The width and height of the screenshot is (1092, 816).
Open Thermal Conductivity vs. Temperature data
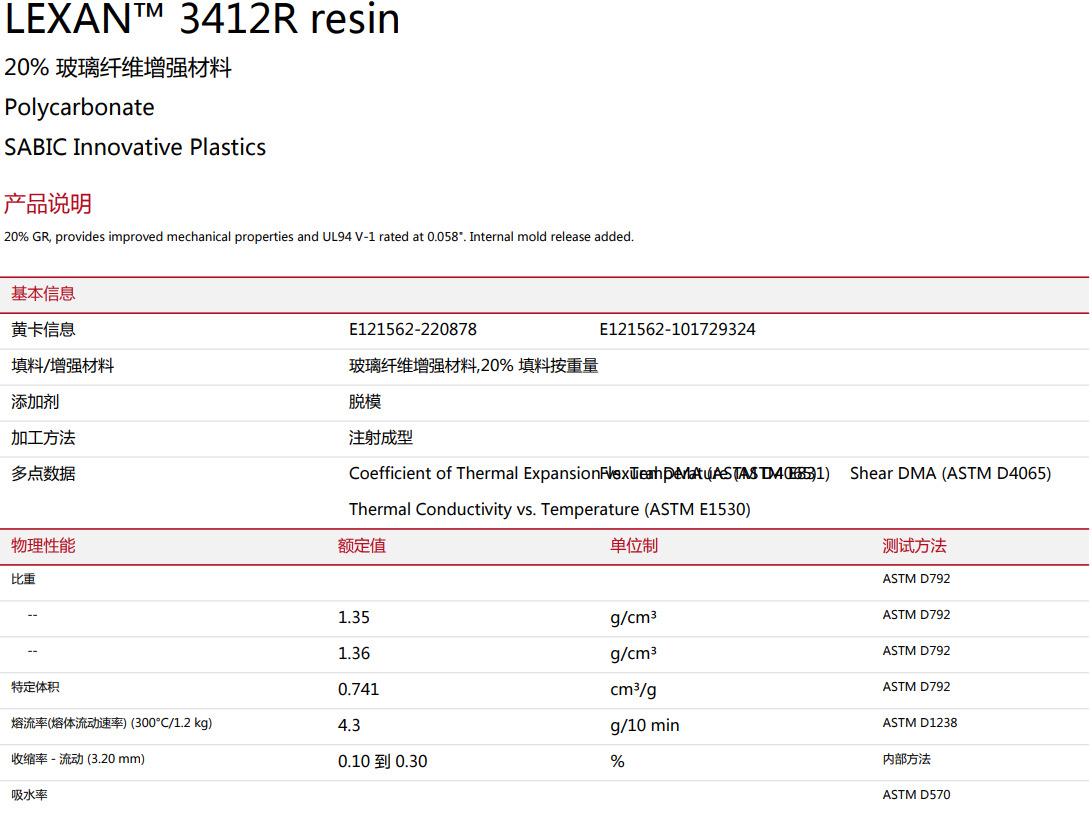click(x=549, y=510)
